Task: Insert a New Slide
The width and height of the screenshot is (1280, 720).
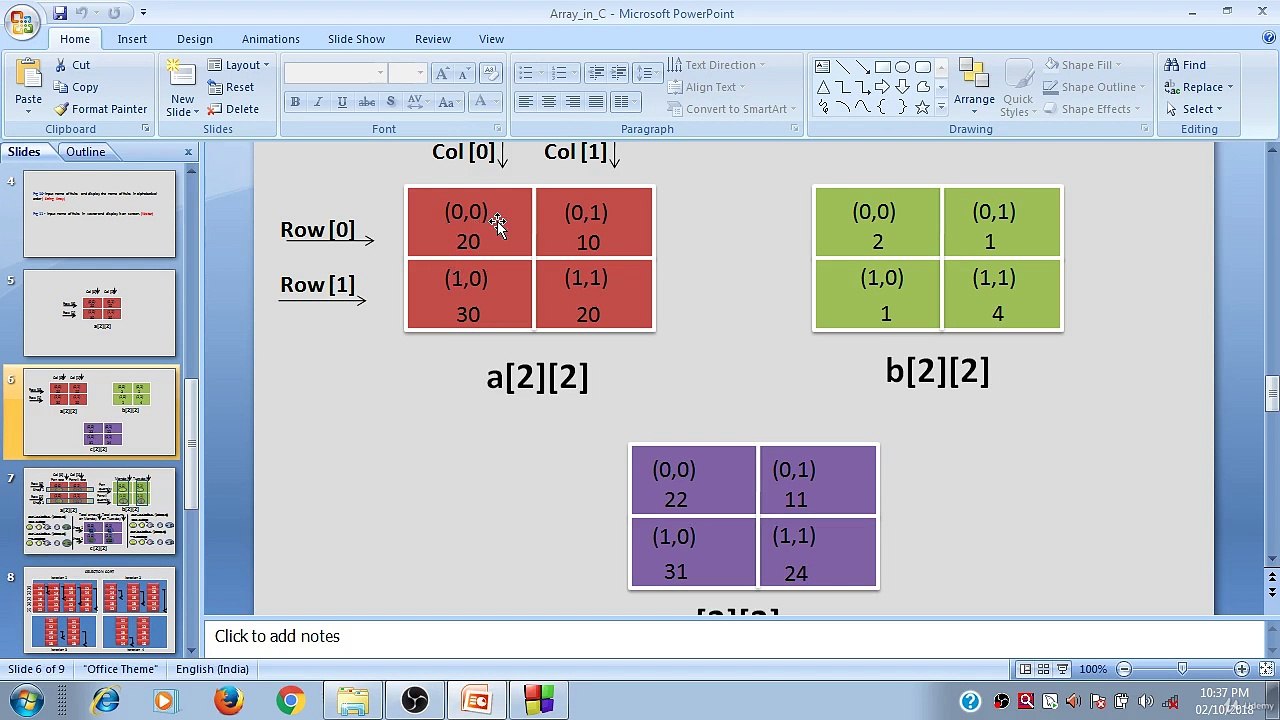Action: pos(182,88)
